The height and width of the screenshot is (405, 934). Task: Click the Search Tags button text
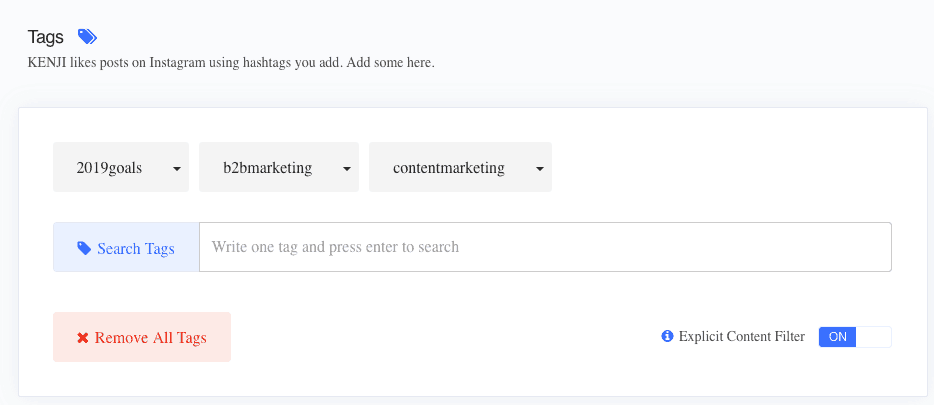tap(136, 248)
